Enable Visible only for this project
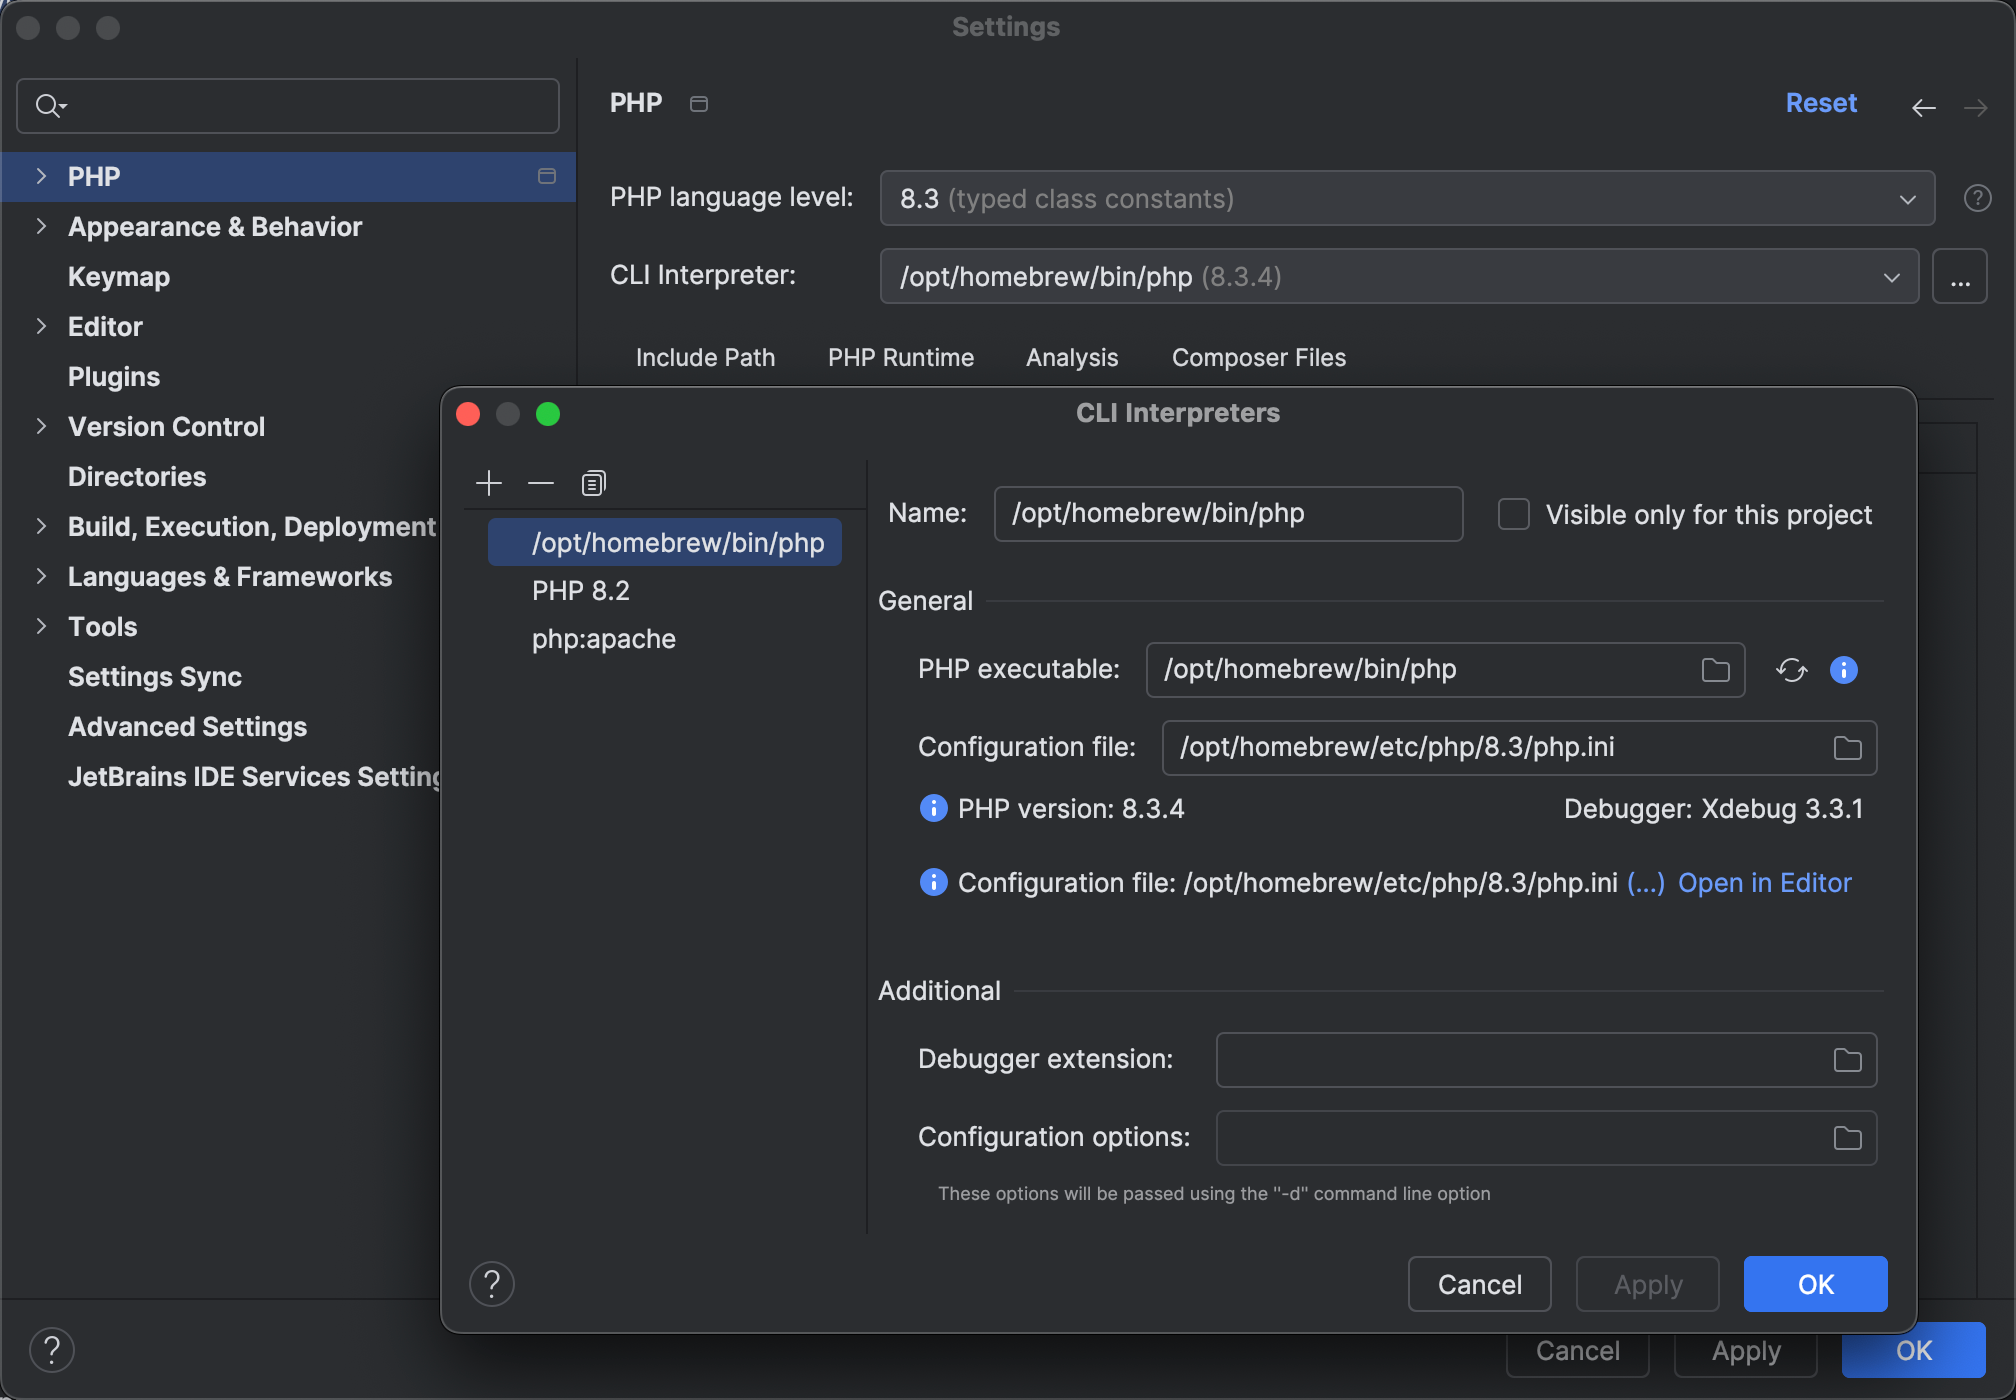Screen dimensions: 2016x1400 tap(1514, 513)
